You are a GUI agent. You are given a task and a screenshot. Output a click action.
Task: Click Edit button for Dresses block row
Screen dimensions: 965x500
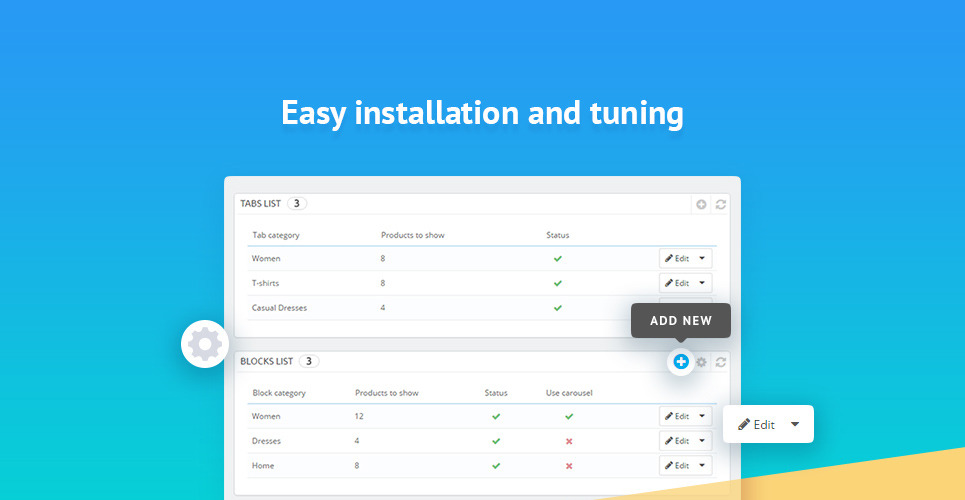coord(677,441)
